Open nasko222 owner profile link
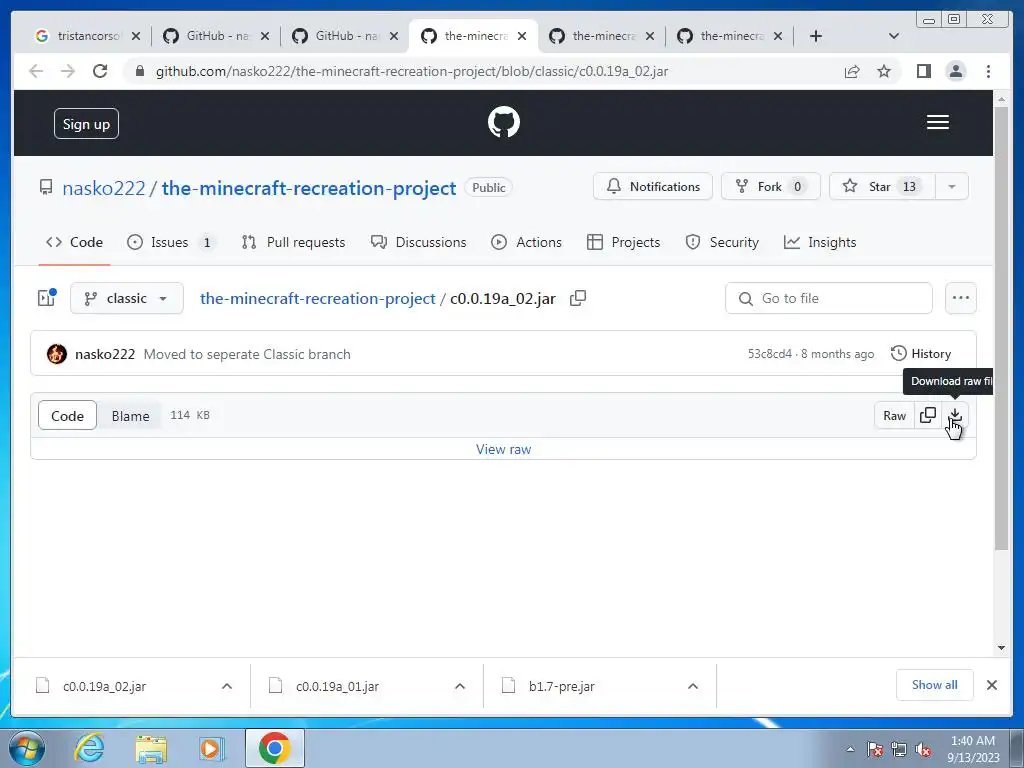 tap(104, 188)
